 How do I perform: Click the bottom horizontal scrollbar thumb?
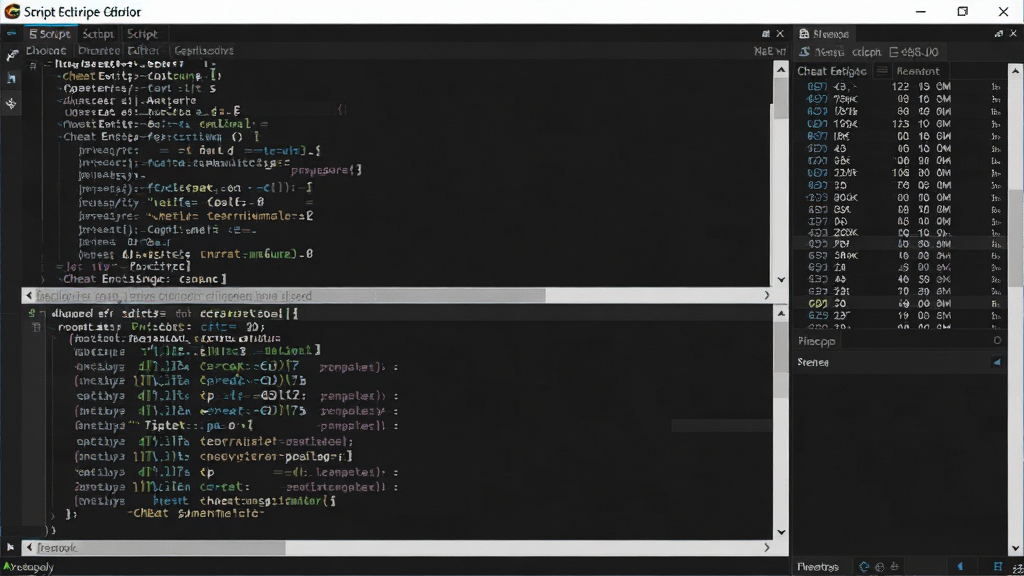click(x=160, y=547)
